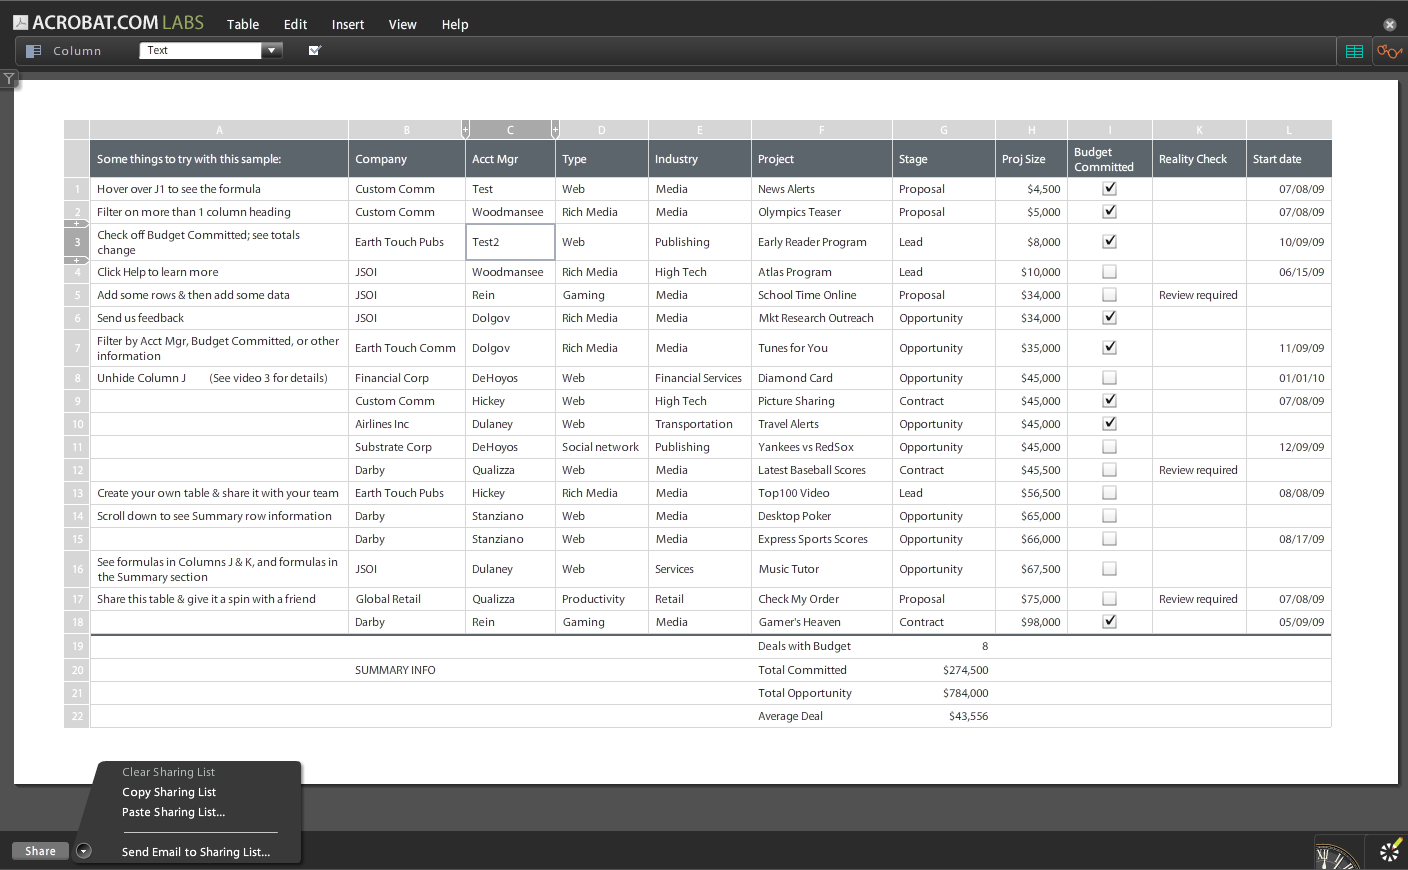
Task: Click the Share button
Action: point(40,851)
